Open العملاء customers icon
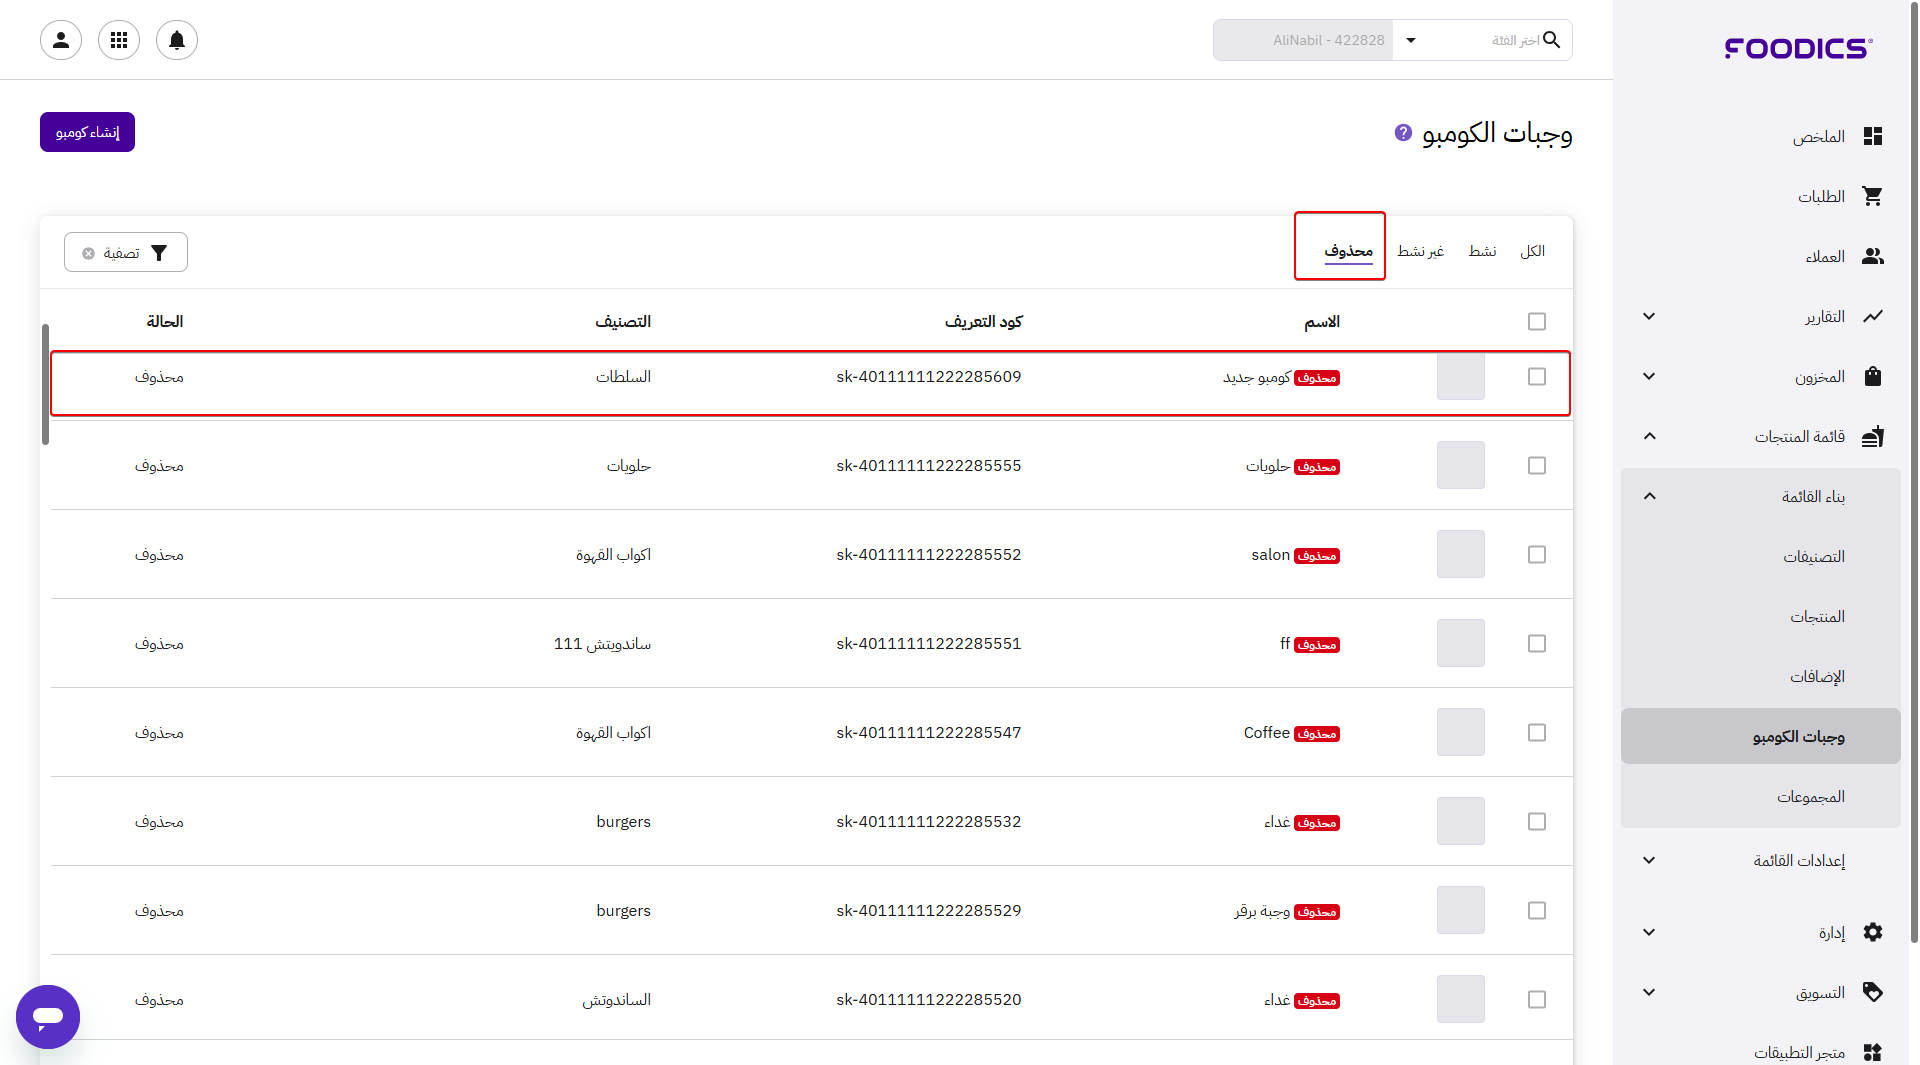The width and height of the screenshot is (1920, 1065). pos(1872,257)
